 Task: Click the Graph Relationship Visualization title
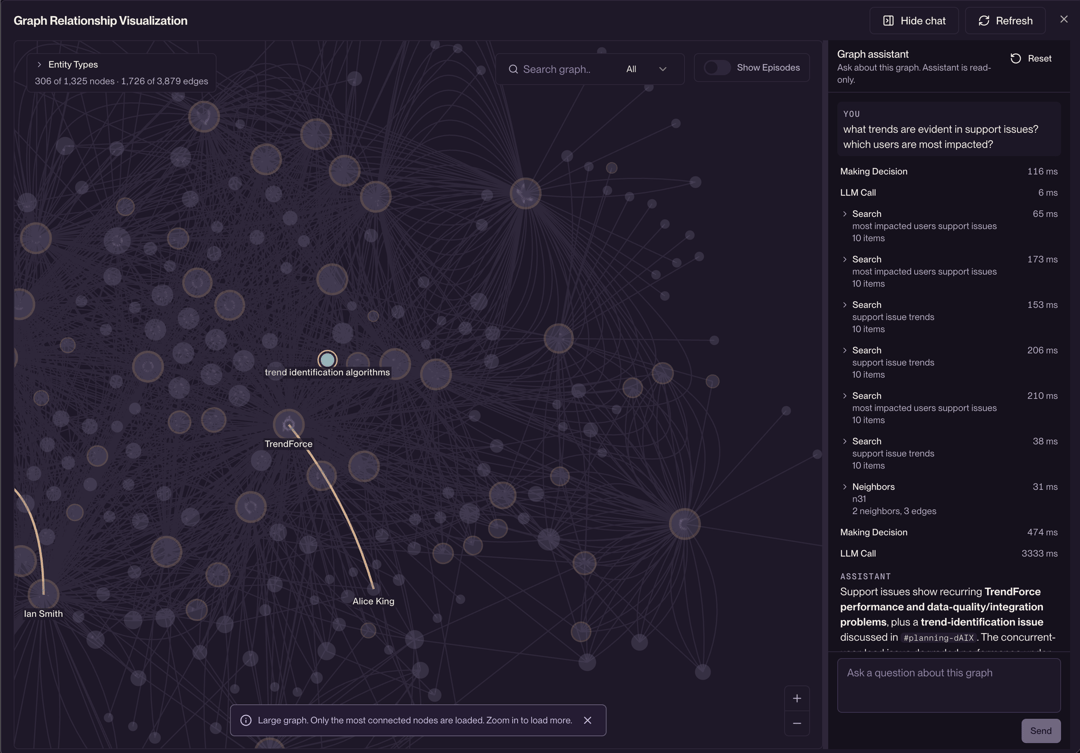click(101, 21)
